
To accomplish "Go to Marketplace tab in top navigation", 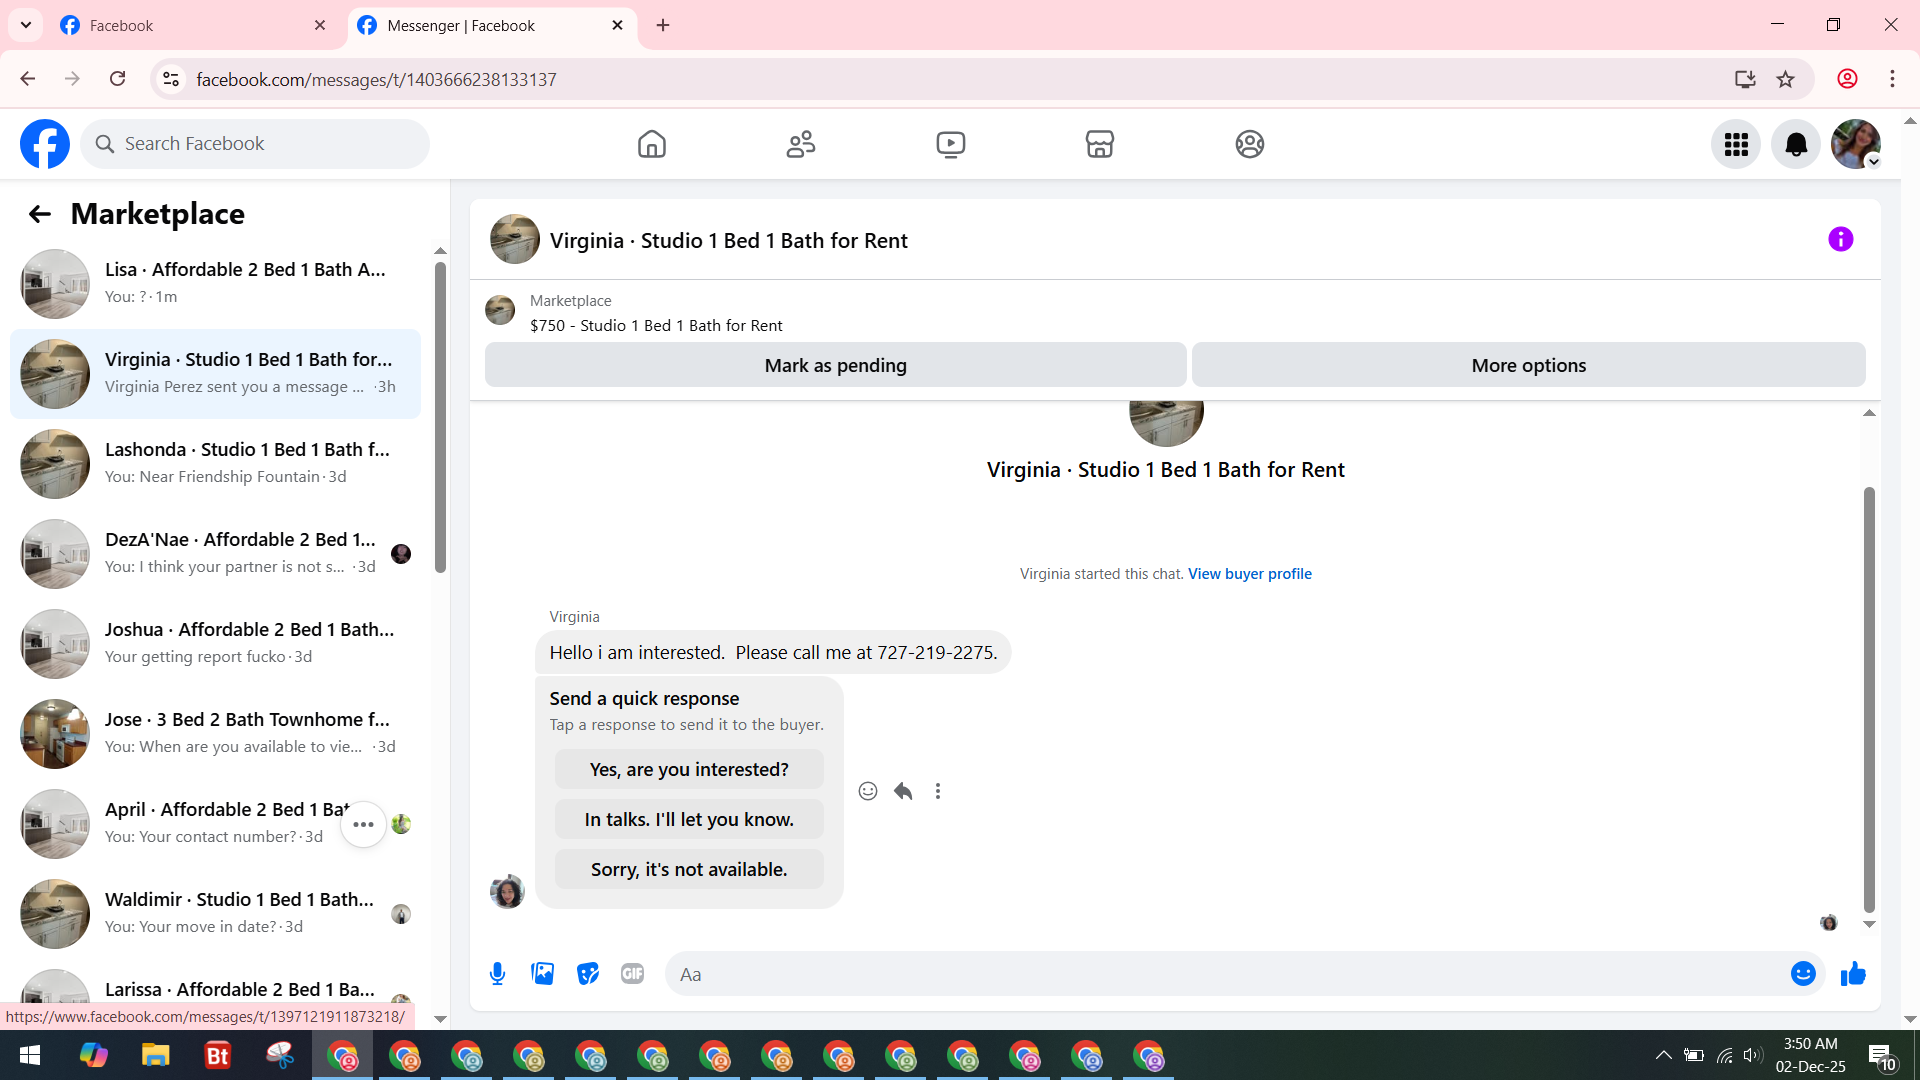I will click(1099, 145).
